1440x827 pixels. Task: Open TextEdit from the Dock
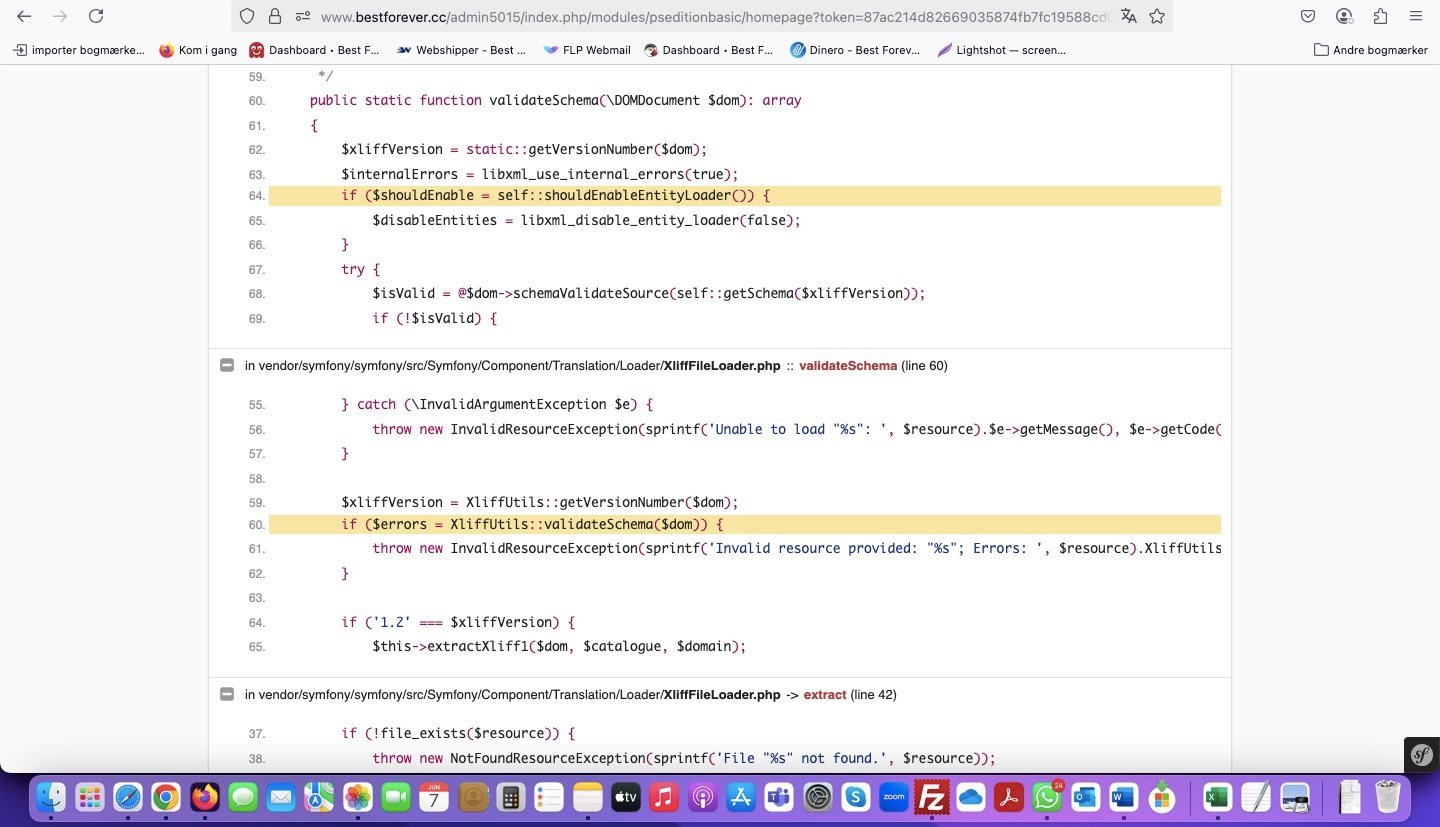[1256, 797]
